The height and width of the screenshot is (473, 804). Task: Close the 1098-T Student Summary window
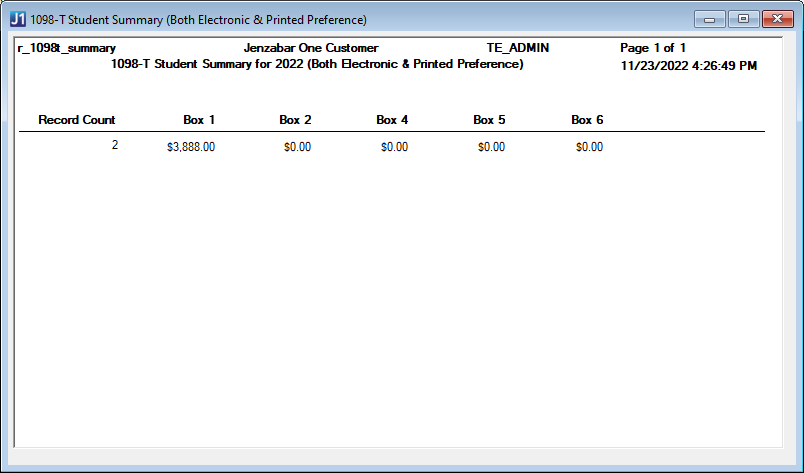tap(775, 19)
